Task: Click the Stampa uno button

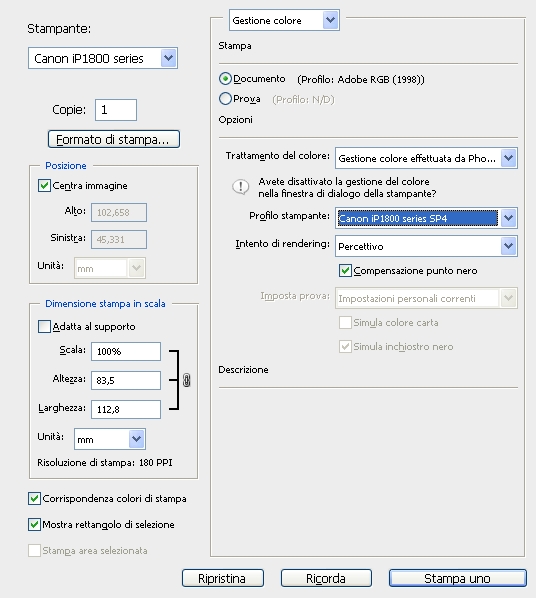Action: (x=458, y=578)
